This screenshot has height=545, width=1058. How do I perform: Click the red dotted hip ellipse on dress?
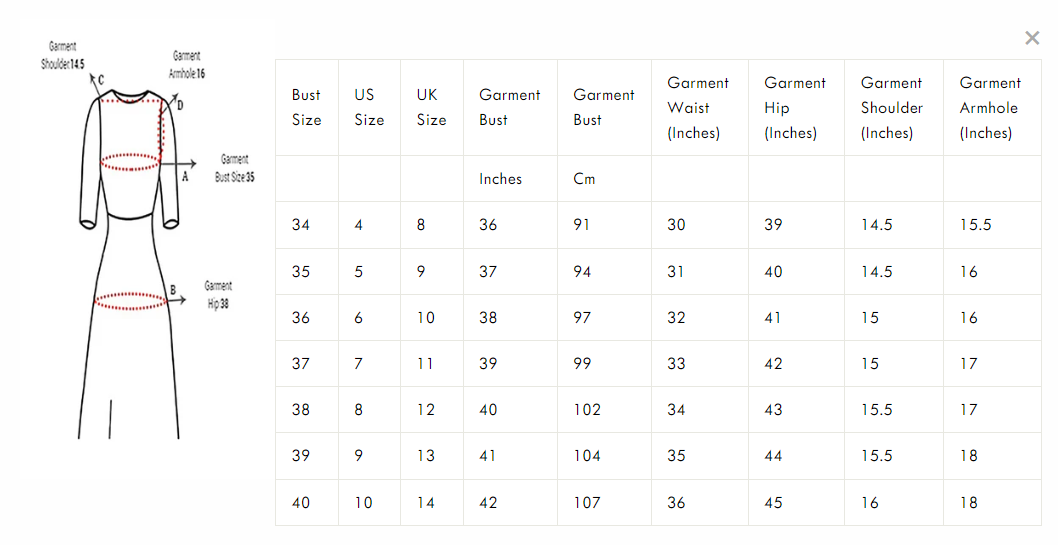(130, 301)
